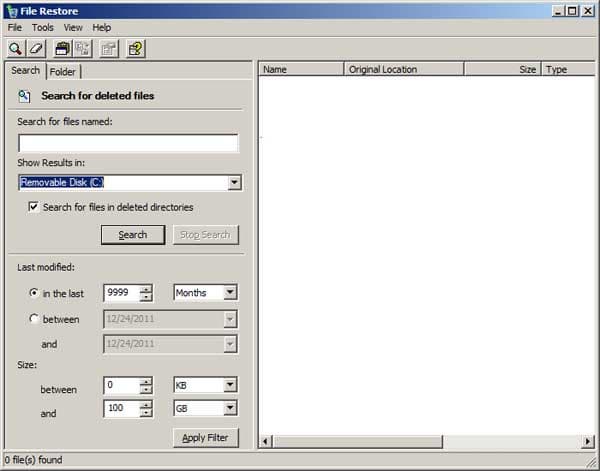
Task: Click the horizontal scrollbar thumb in results
Action: tap(357, 442)
